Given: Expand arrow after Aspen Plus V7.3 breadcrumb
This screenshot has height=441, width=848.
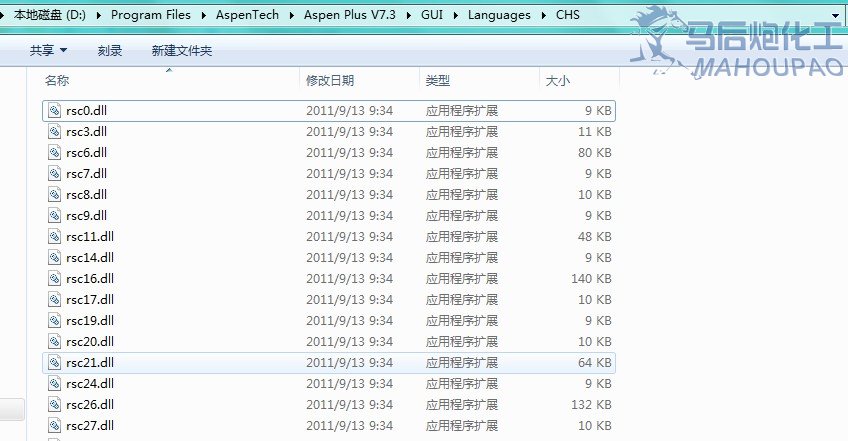Looking at the screenshot, I should (409, 15).
